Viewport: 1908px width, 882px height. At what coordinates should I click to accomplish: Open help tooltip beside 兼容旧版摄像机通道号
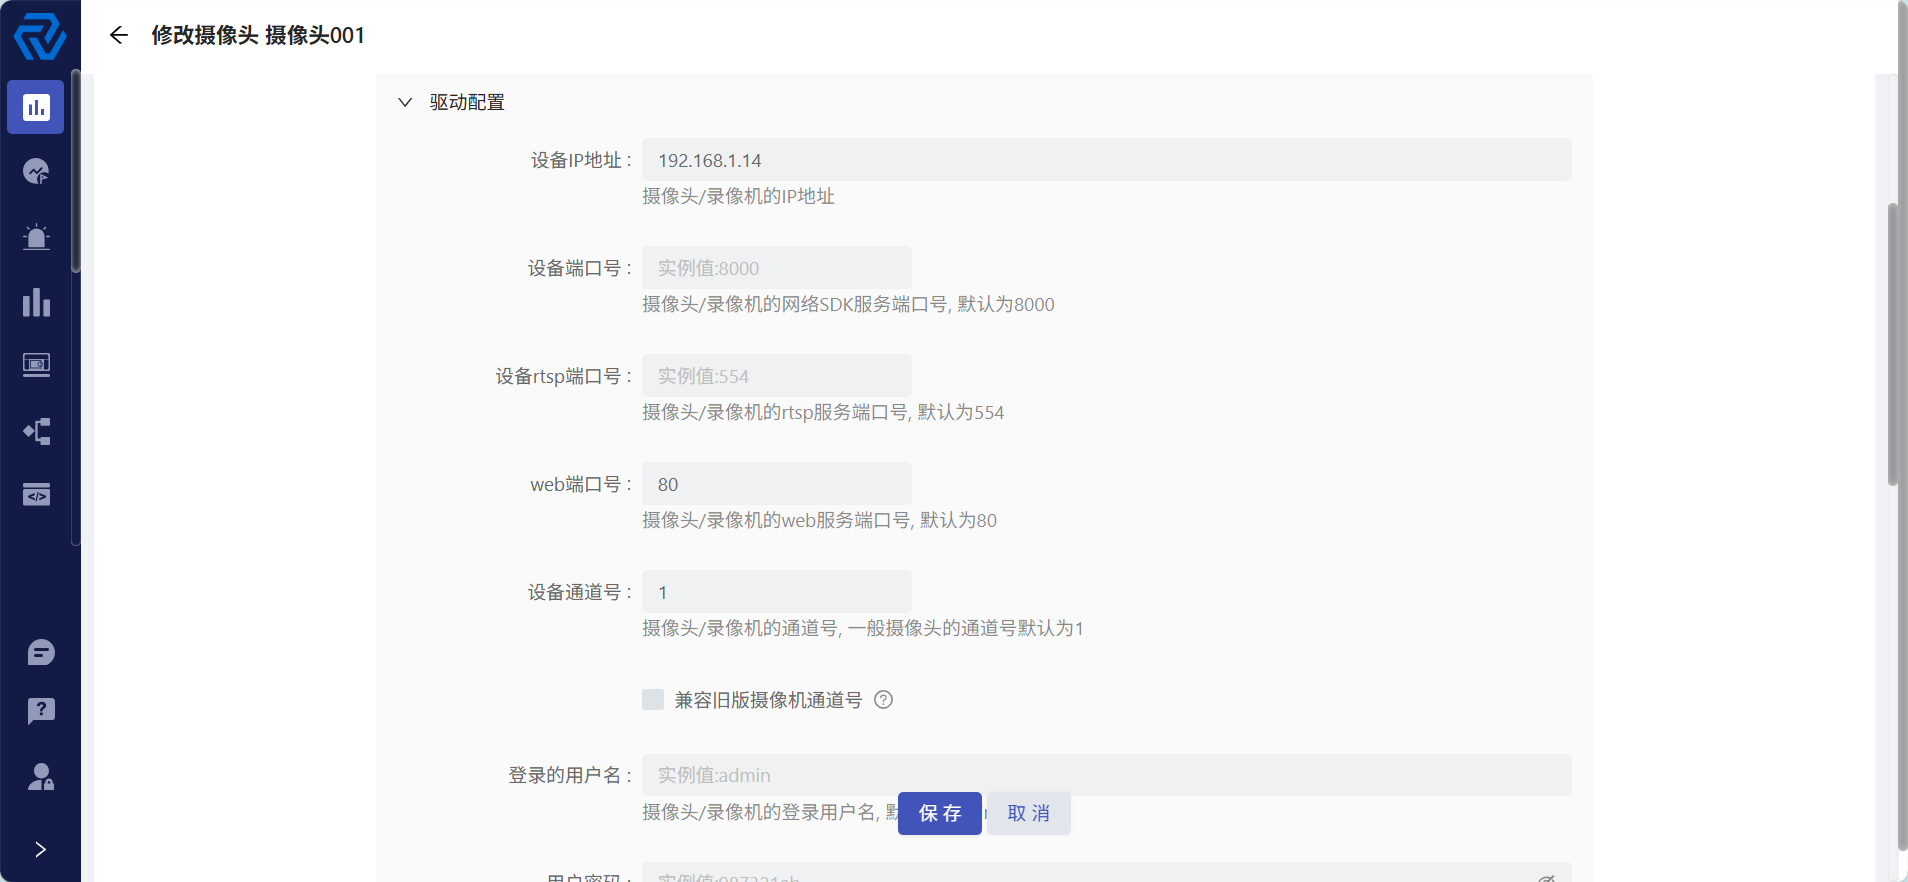(883, 700)
